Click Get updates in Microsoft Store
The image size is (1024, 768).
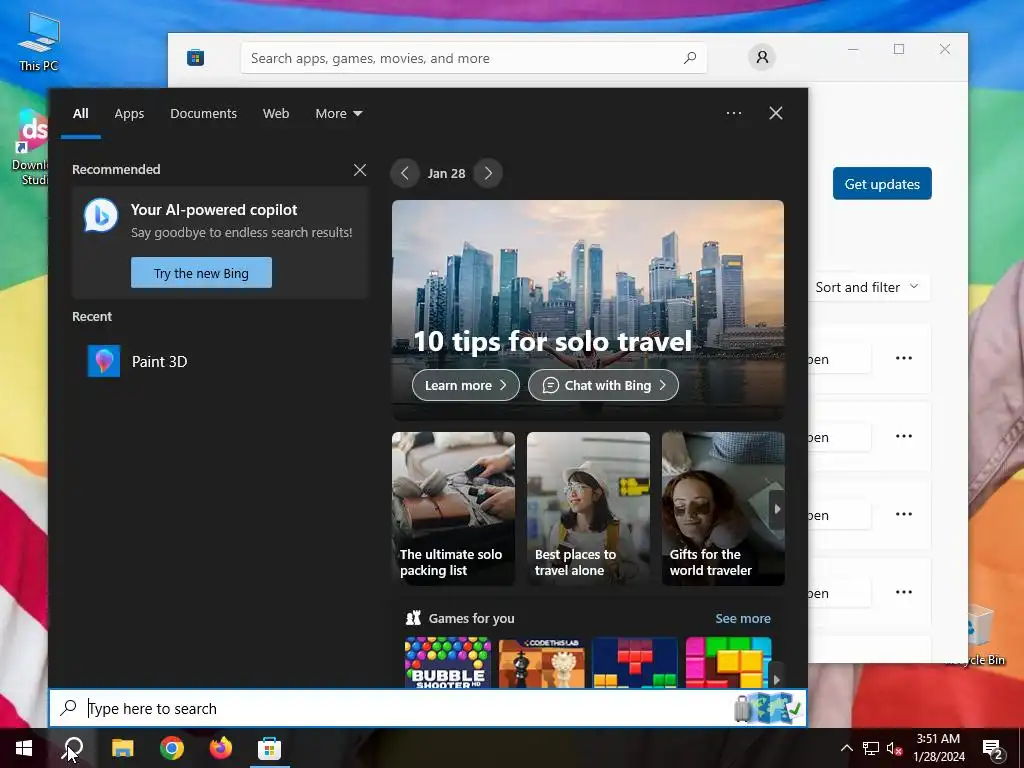[882, 184]
